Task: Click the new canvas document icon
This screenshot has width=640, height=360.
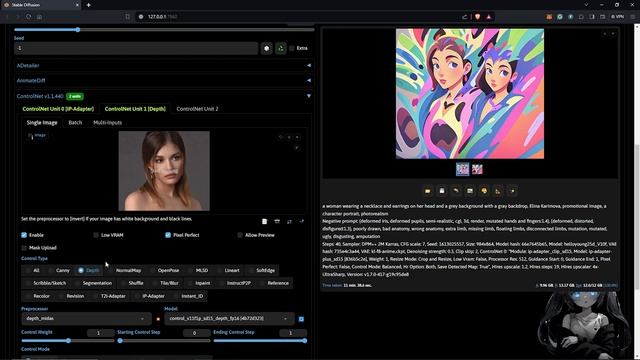Action: pos(264,221)
